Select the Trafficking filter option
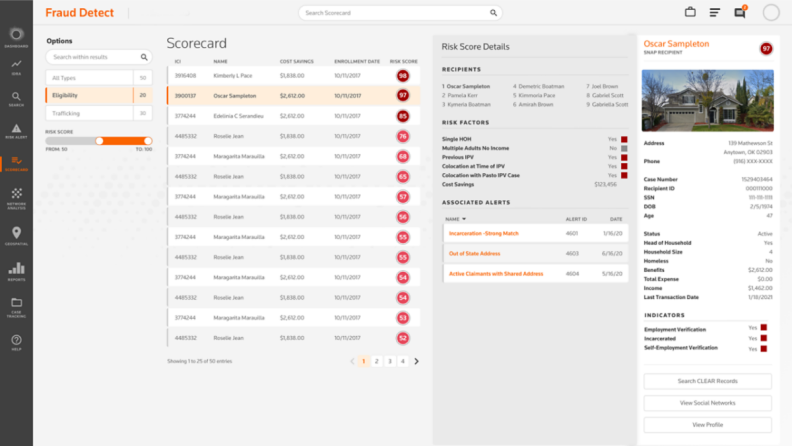The height and width of the screenshot is (446, 792). click(98, 113)
